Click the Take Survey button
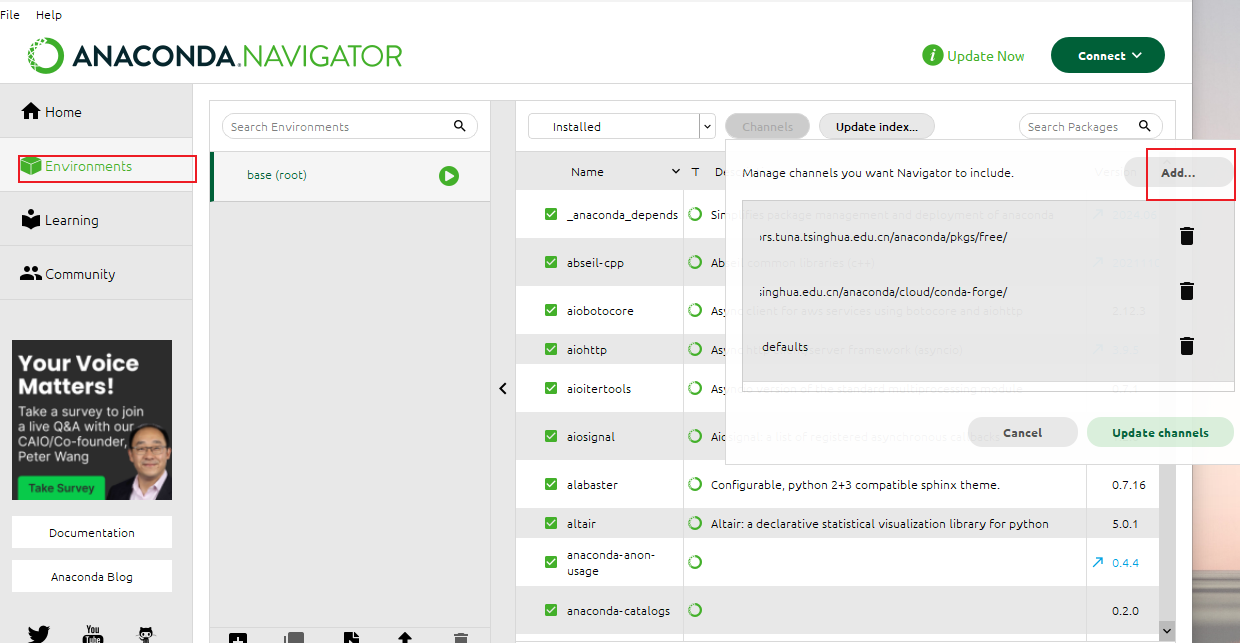 tap(61, 488)
